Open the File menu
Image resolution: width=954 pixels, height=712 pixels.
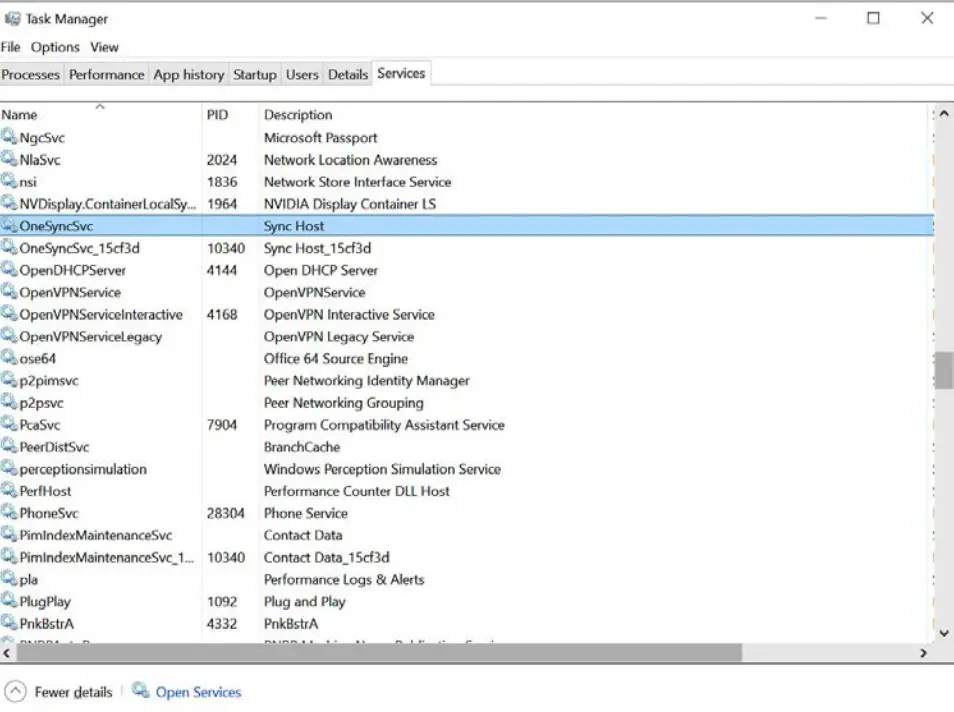point(10,47)
